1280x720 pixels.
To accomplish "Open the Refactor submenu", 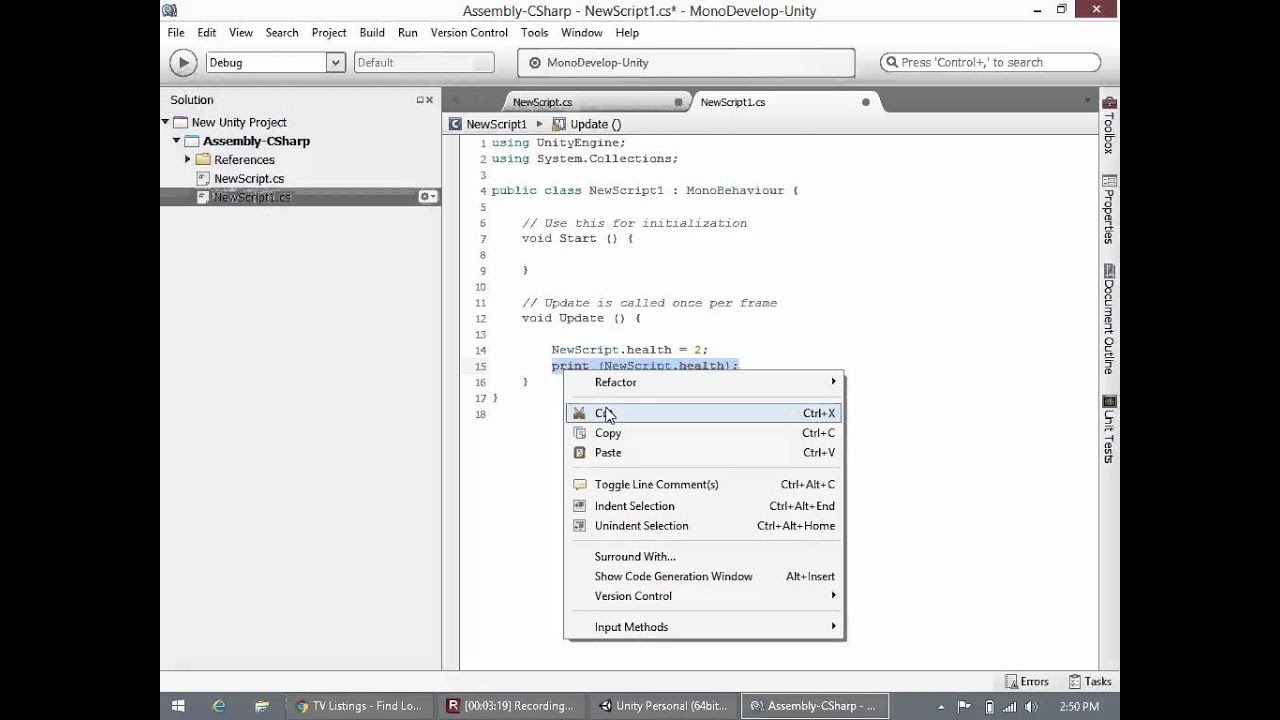I will (705, 382).
